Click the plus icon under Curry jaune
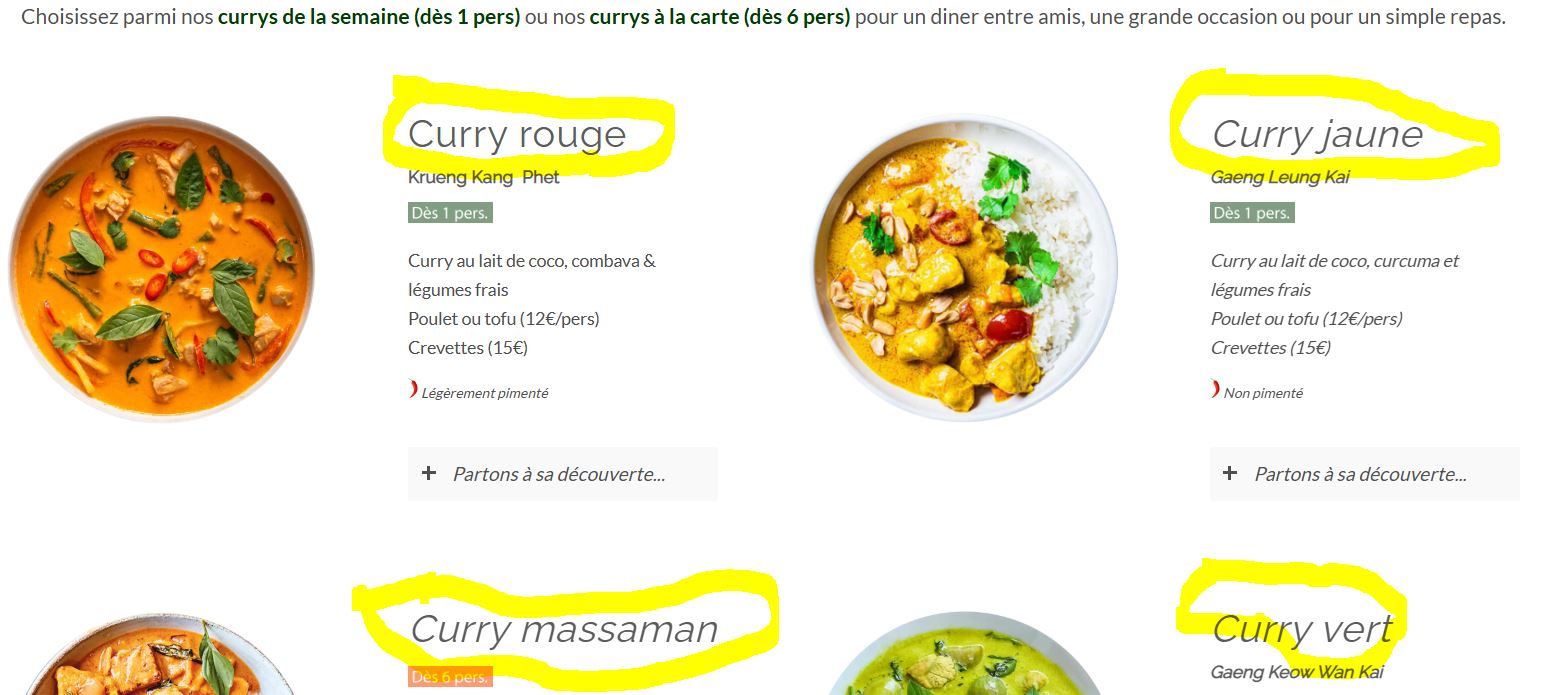 1230,473
